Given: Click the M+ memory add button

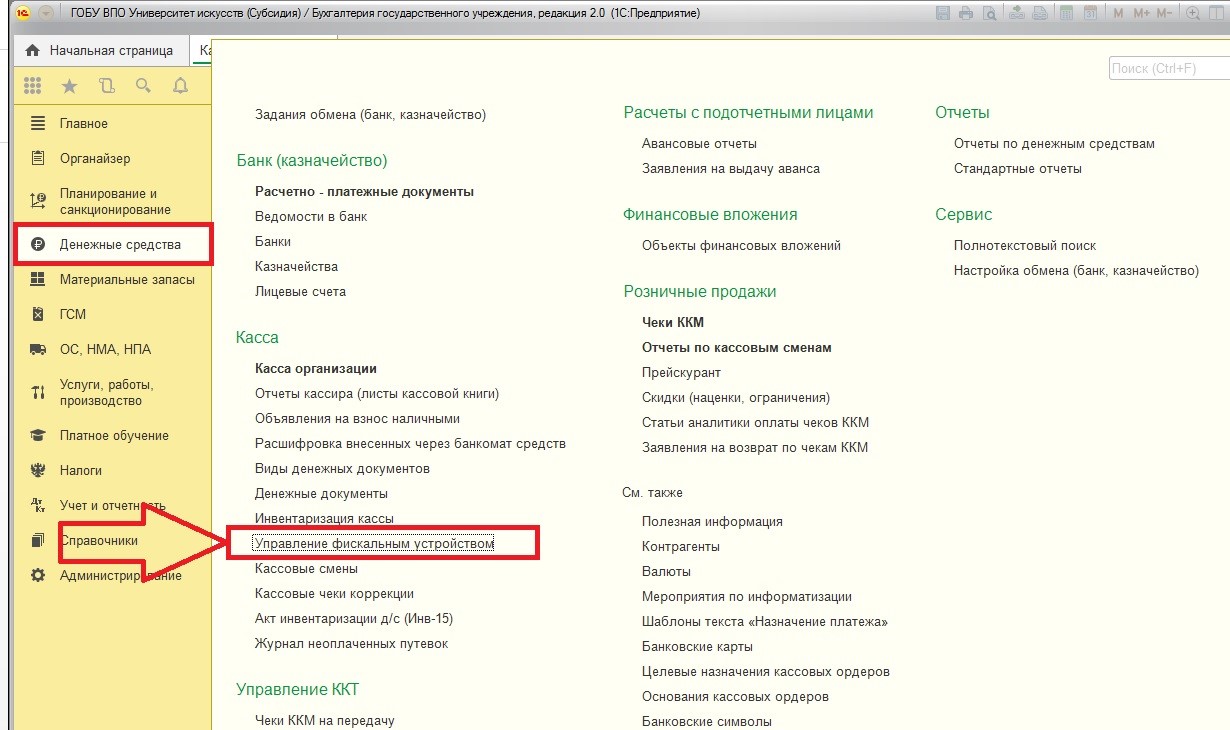Looking at the screenshot, I should pyautogui.click(x=1141, y=13).
